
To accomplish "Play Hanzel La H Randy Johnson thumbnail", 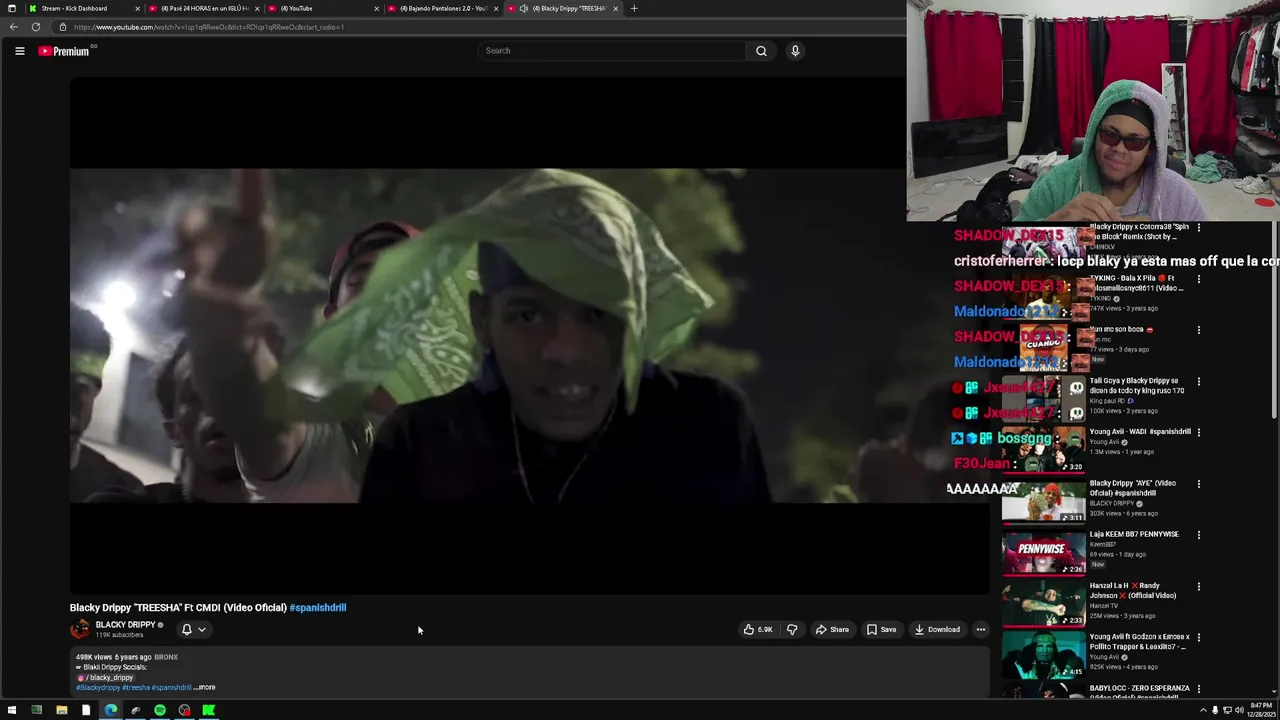I will coord(1043,604).
